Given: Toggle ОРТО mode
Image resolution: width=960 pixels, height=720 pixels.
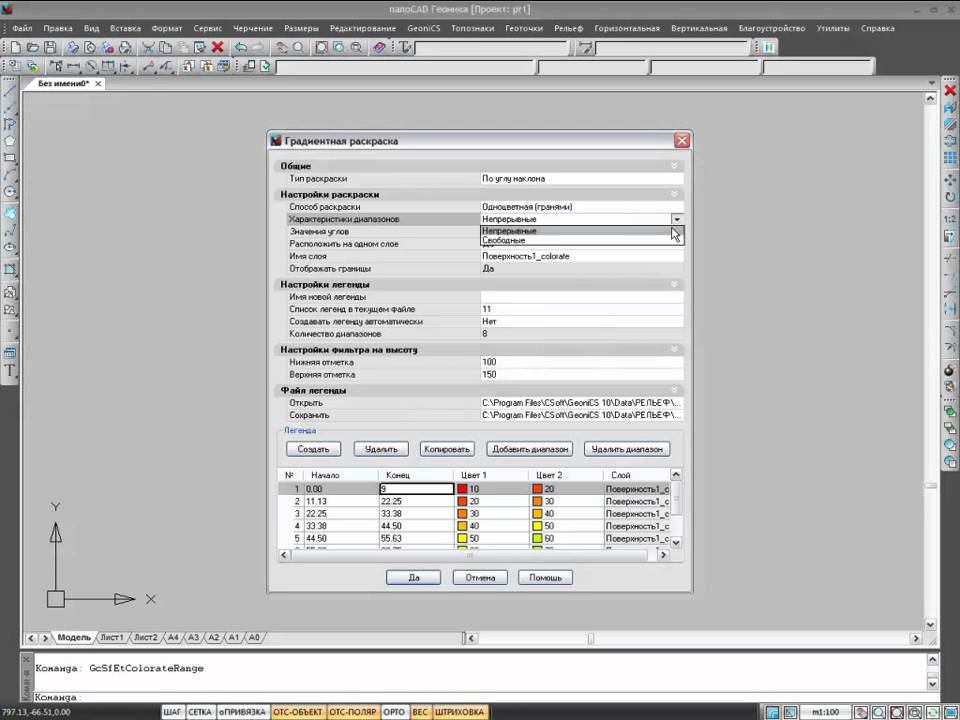Looking at the screenshot, I should 394,712.
